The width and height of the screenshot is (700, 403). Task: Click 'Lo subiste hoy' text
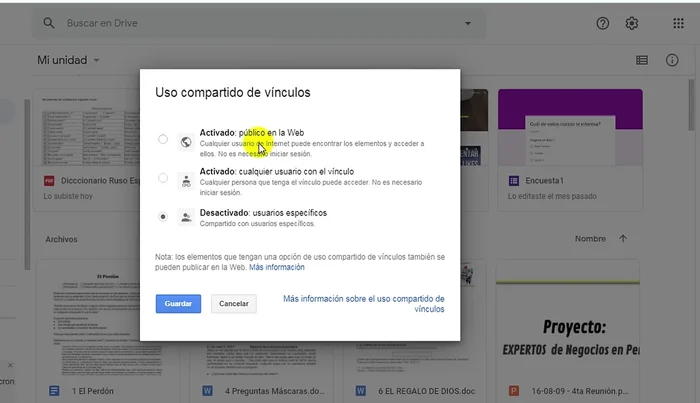(x=68, y=196)
